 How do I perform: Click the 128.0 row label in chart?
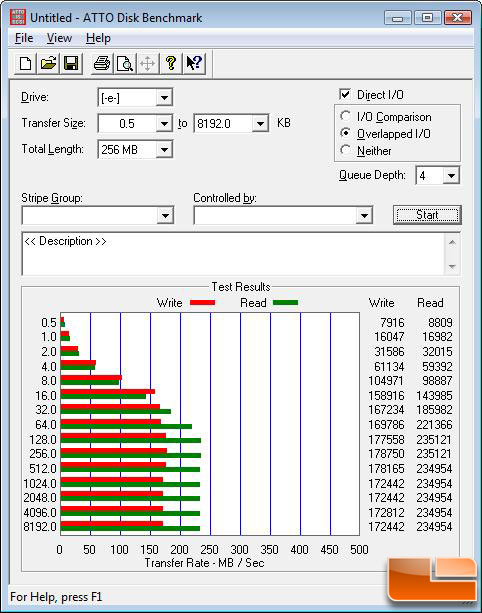click(x=43, y=439)
